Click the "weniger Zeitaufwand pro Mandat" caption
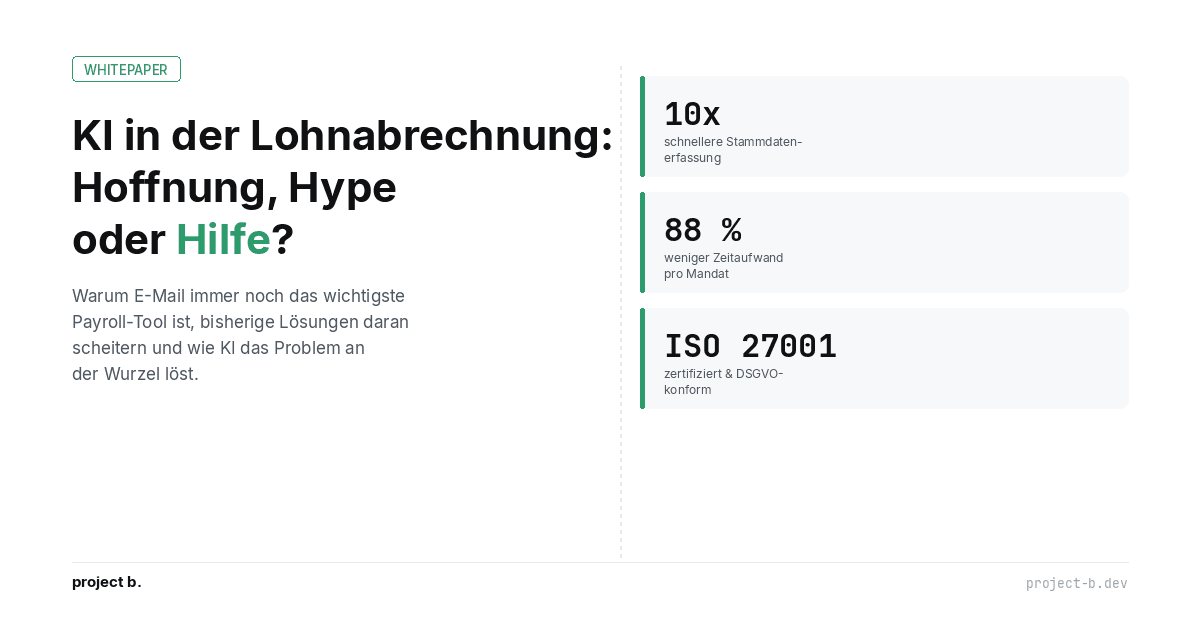The height and width of the screenshot is (630, 1200). [x=723, y=266]
